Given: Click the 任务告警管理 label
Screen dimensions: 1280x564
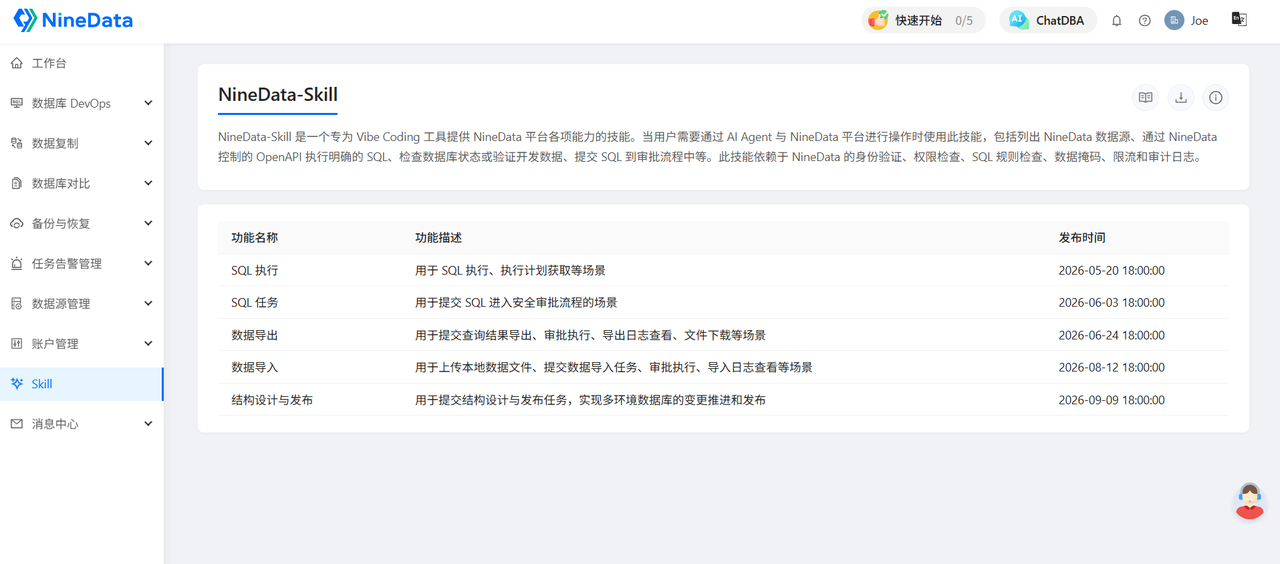Looking at the screenshot, I should [67, 263].
